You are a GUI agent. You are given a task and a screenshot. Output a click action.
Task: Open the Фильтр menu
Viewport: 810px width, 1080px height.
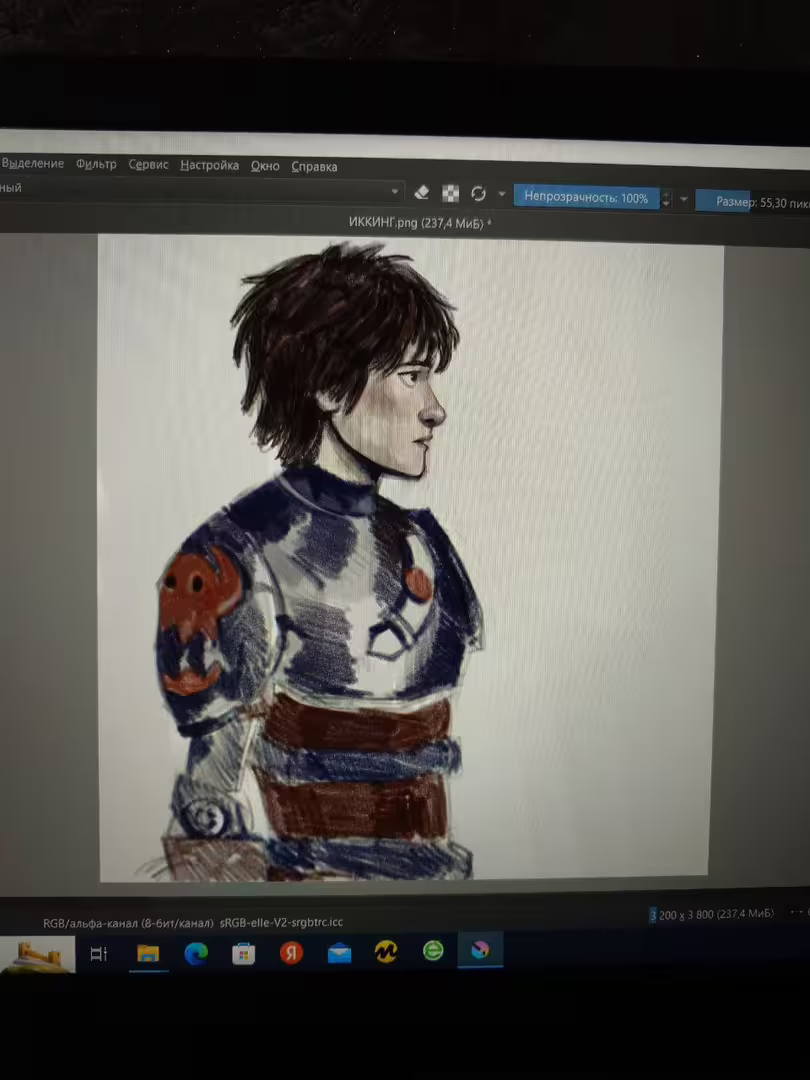pyautogui.click(x=96, y=164)
